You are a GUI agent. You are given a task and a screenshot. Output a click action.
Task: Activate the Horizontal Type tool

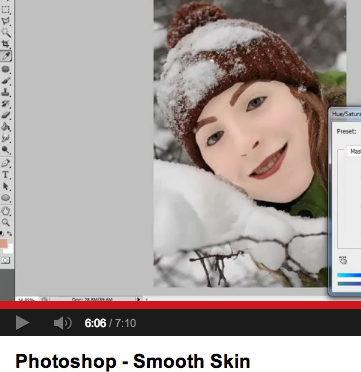point(6,175)
